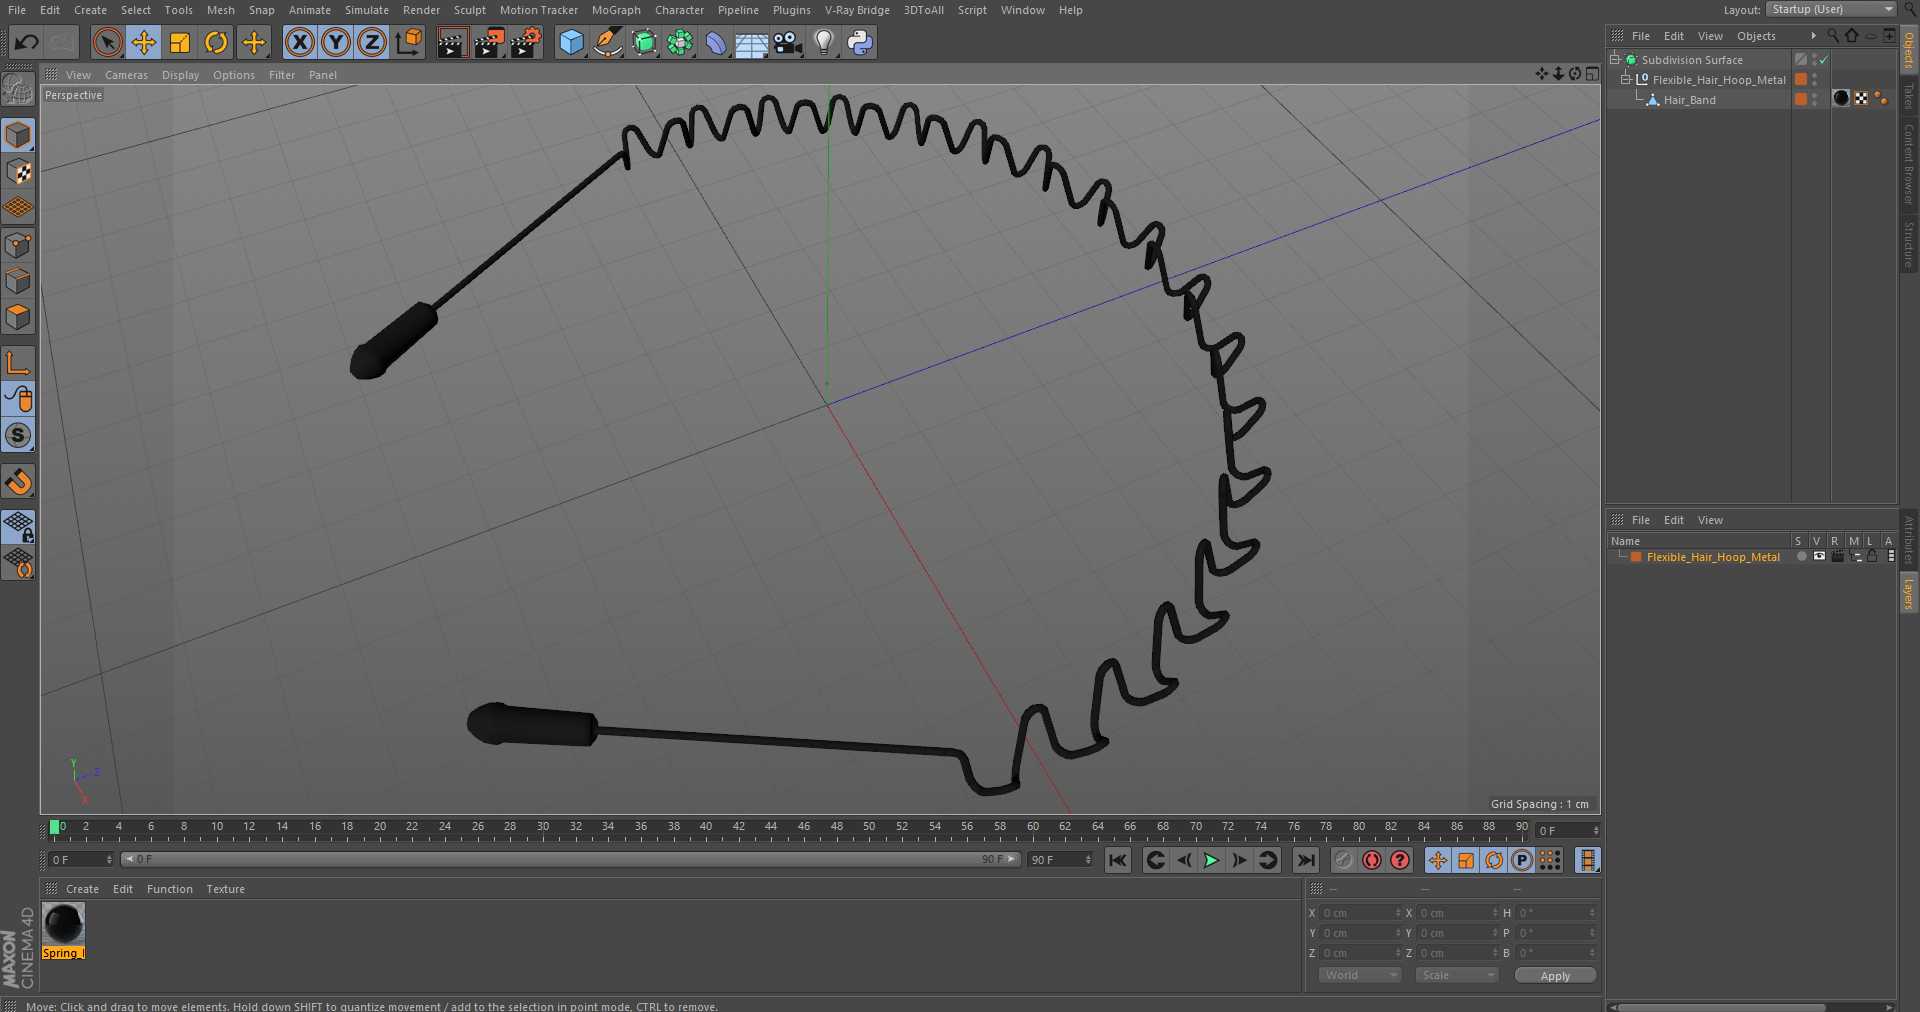
Task: Toggle Subdivision Surface enabled checkmark
Action: 1823,60
